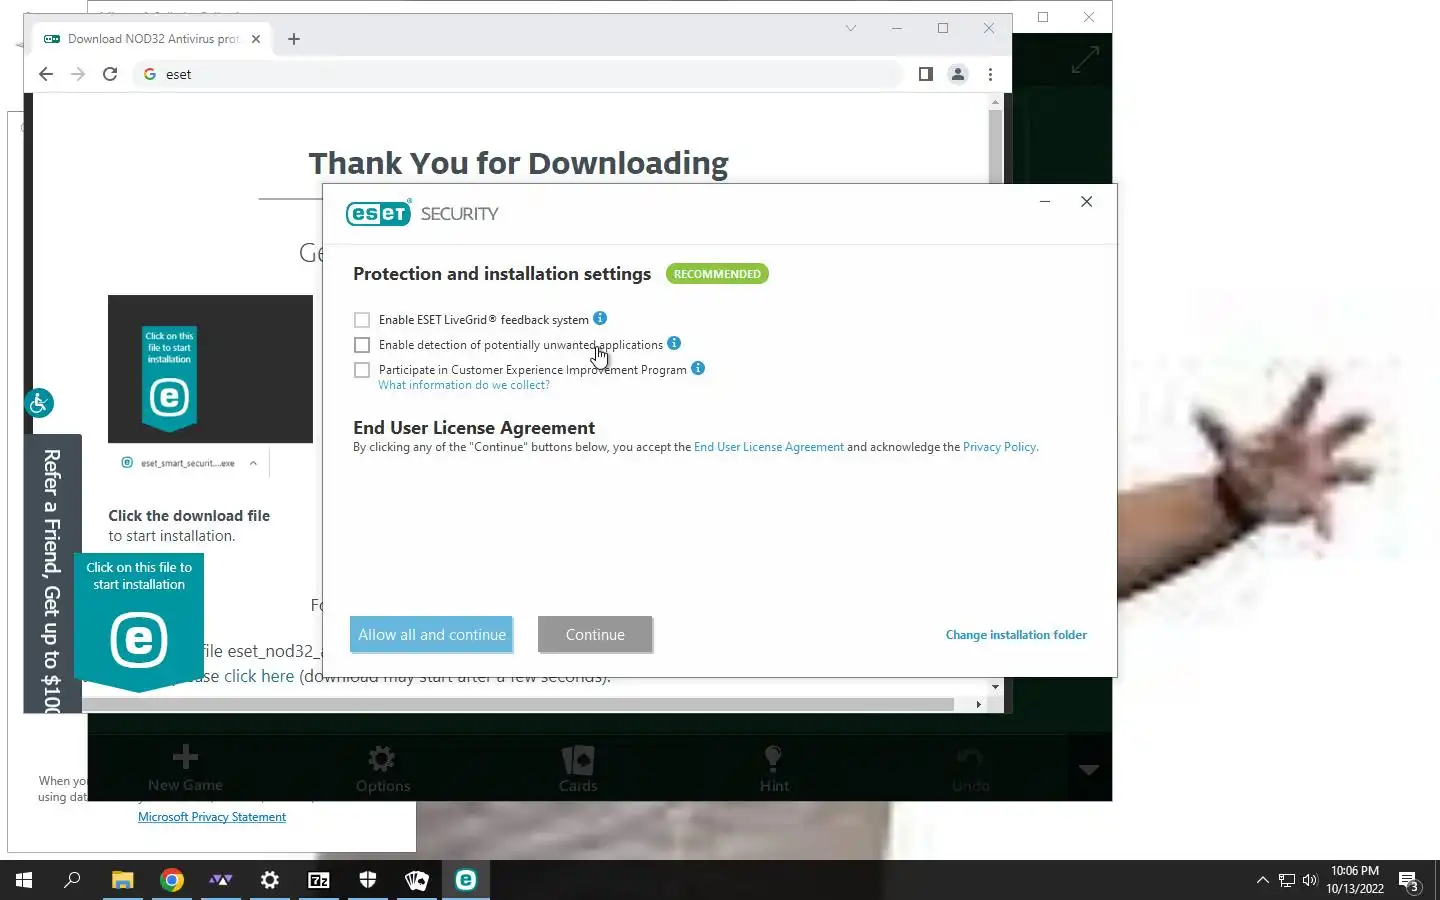Open Microsoft Privacy Statement link
Viewport: 1440px width, 900px height.
coord(212,817)
